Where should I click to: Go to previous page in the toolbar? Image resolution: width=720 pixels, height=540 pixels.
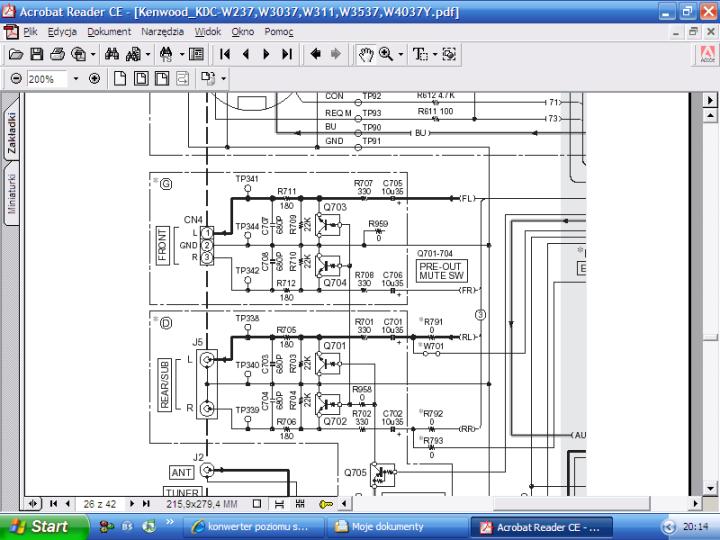click(246, 55)
